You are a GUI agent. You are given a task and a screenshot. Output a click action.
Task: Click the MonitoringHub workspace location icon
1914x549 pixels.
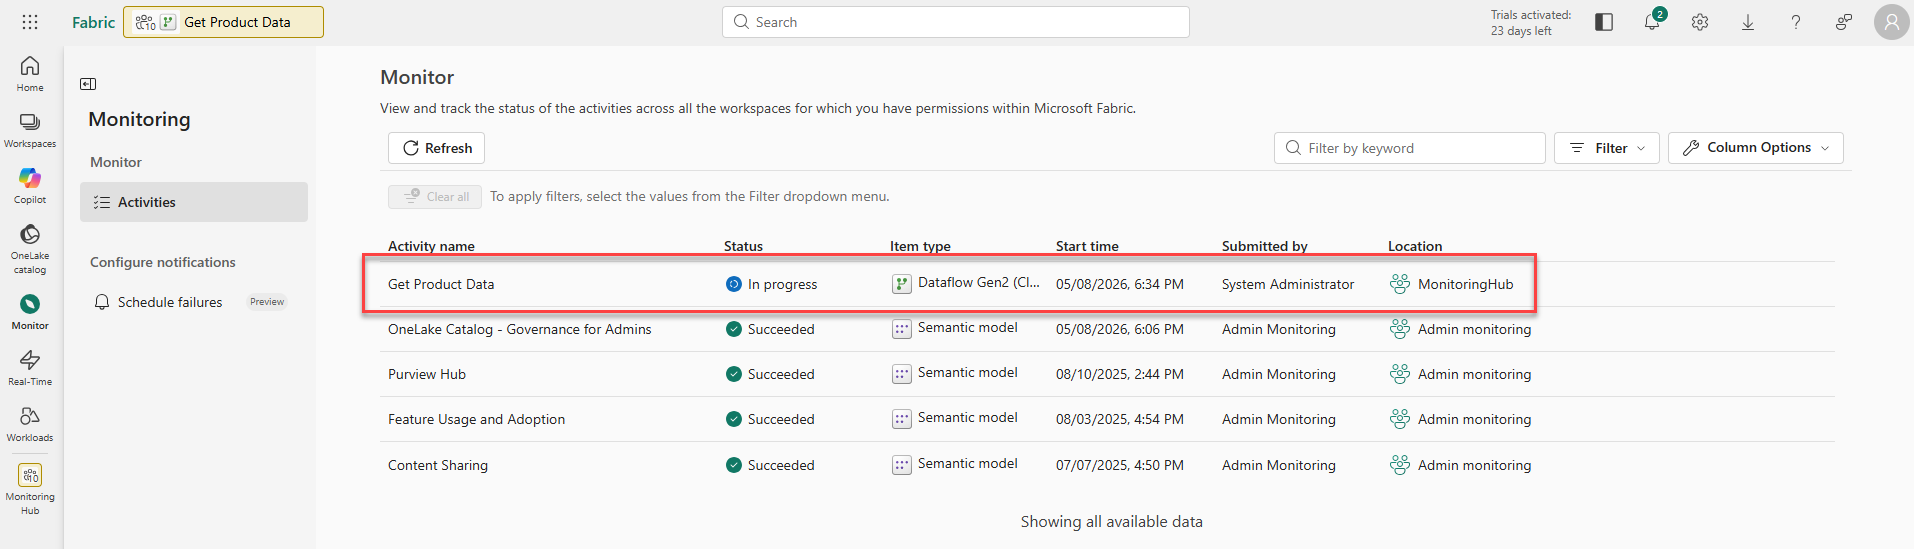[x=1400, y=284]
